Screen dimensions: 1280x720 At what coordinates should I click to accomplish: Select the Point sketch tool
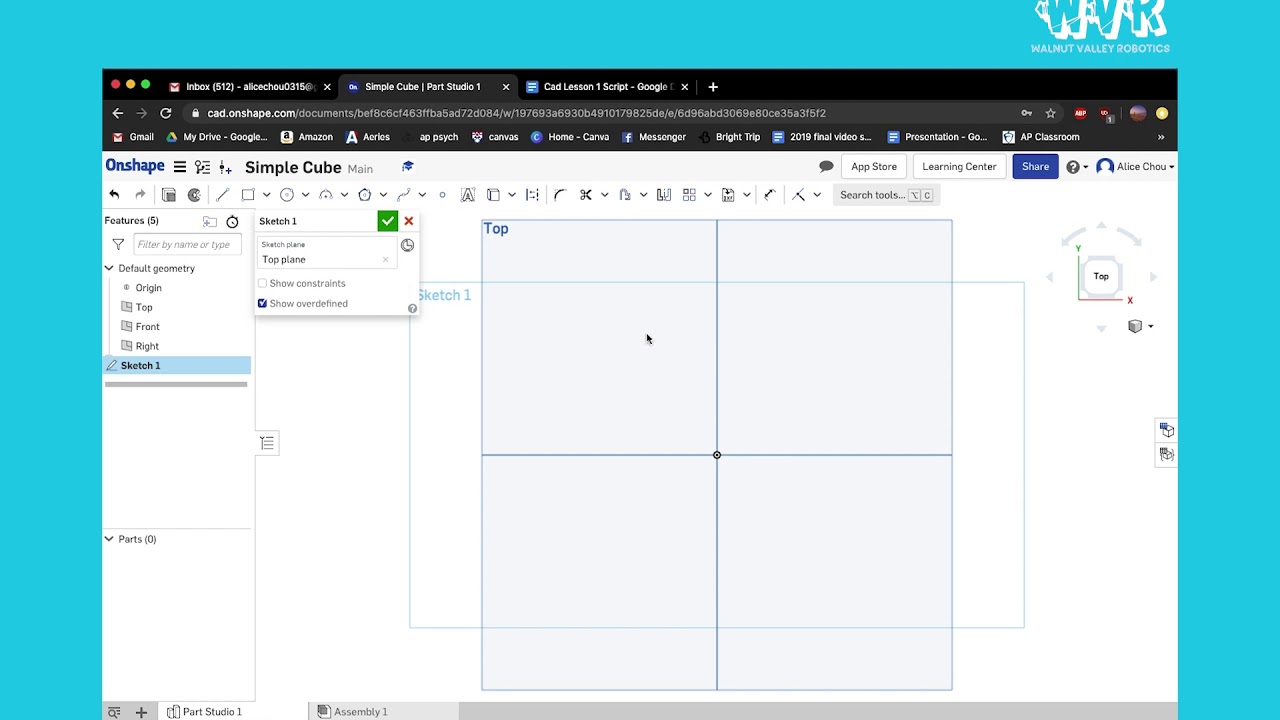[442, 195]
